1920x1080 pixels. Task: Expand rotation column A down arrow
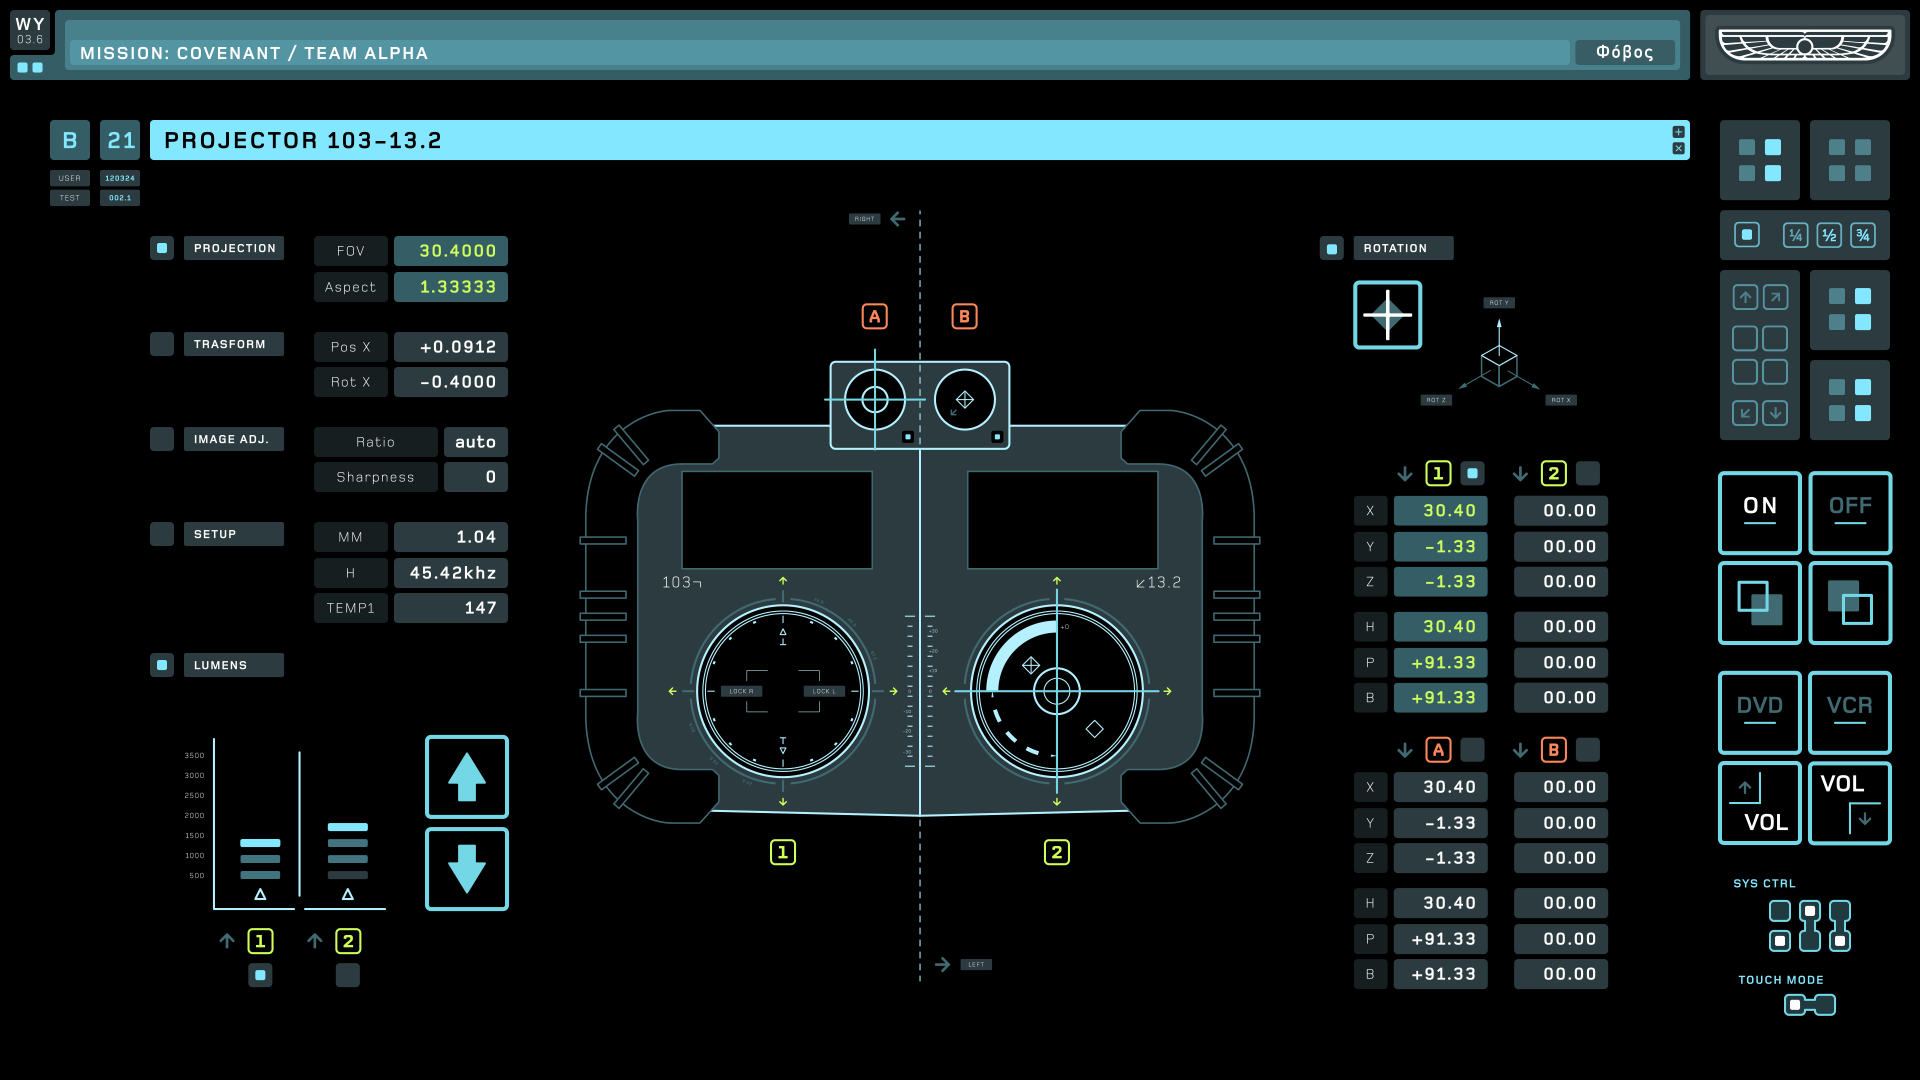1405,750
